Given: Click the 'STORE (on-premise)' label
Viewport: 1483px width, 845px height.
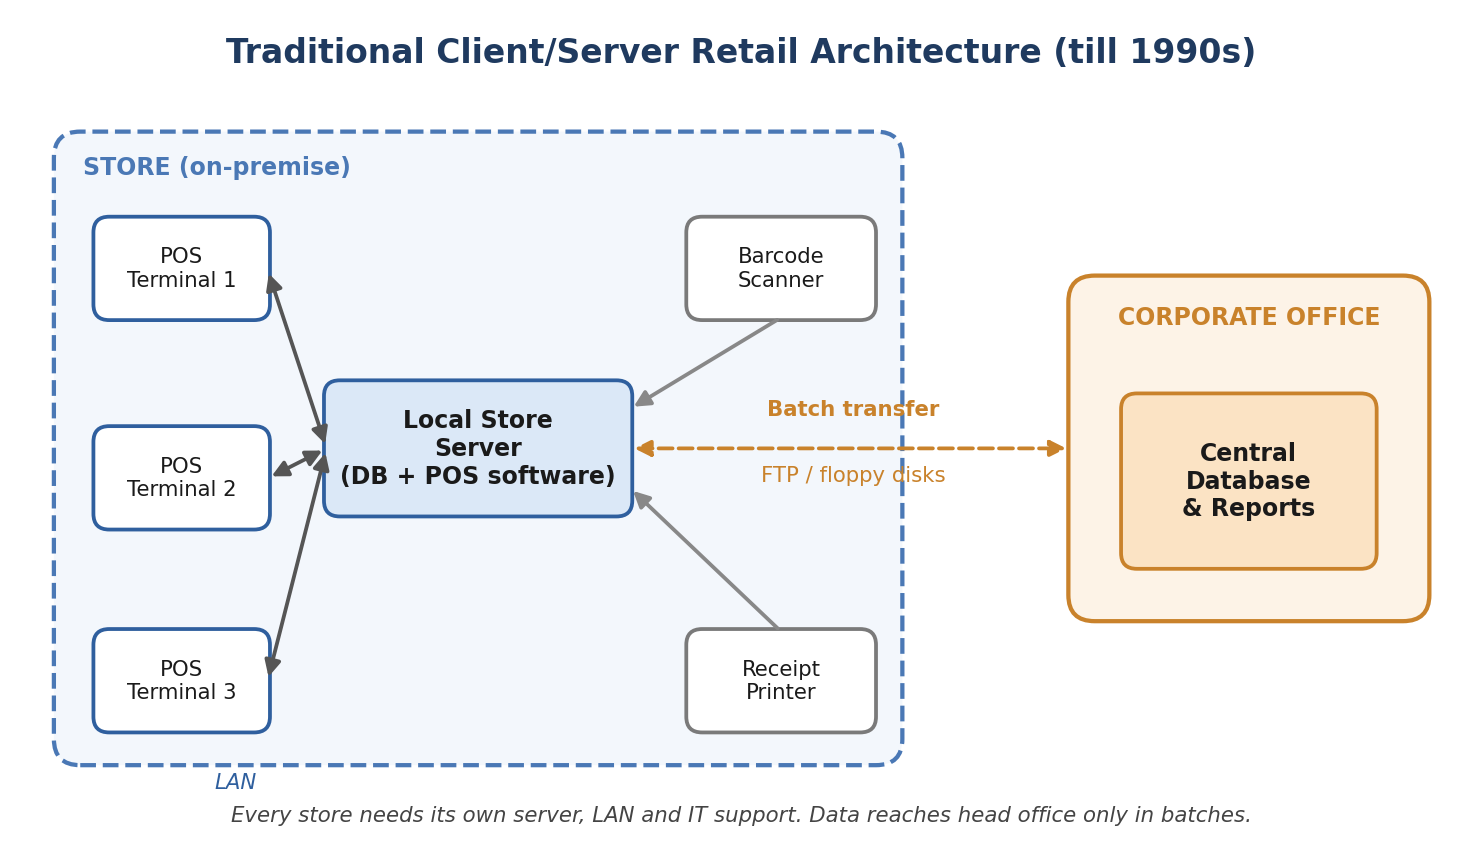Looking at the screenshot, I should (x=217, y=168).
